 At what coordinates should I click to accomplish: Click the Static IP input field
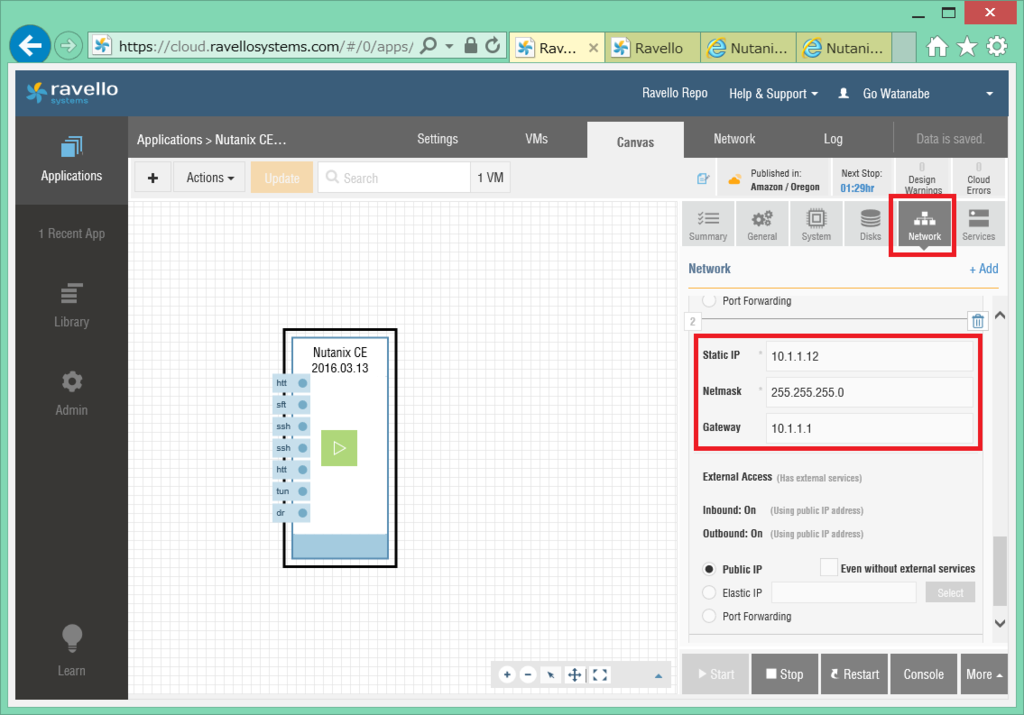point(869,356)
